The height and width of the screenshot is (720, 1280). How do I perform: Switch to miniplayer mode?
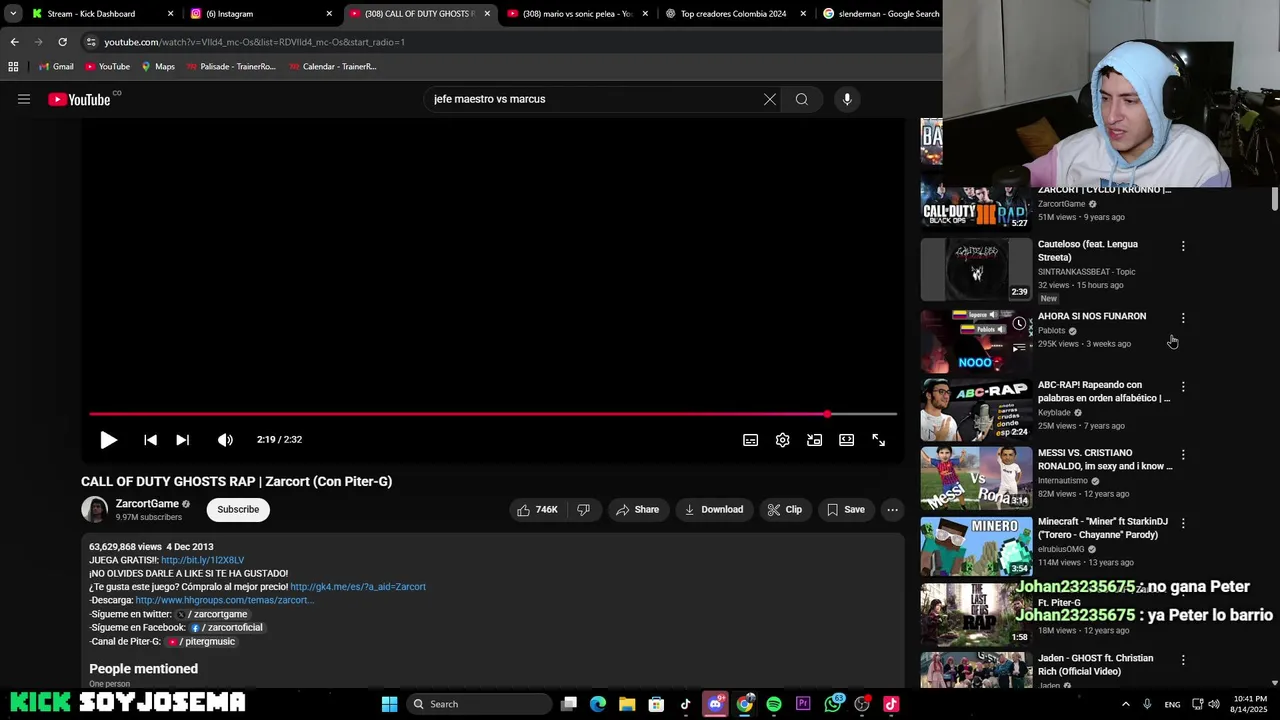click(x=814, y=440)
